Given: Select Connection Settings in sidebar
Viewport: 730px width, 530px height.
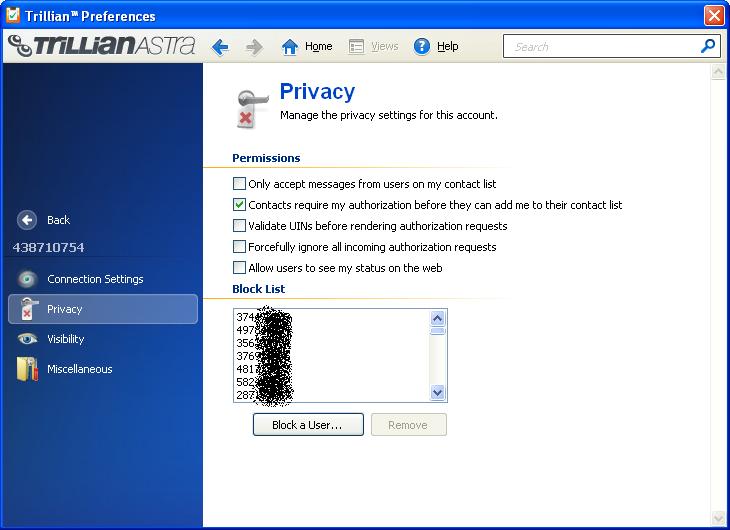Looking at the screenshot, I should click(x=95, y=279).
